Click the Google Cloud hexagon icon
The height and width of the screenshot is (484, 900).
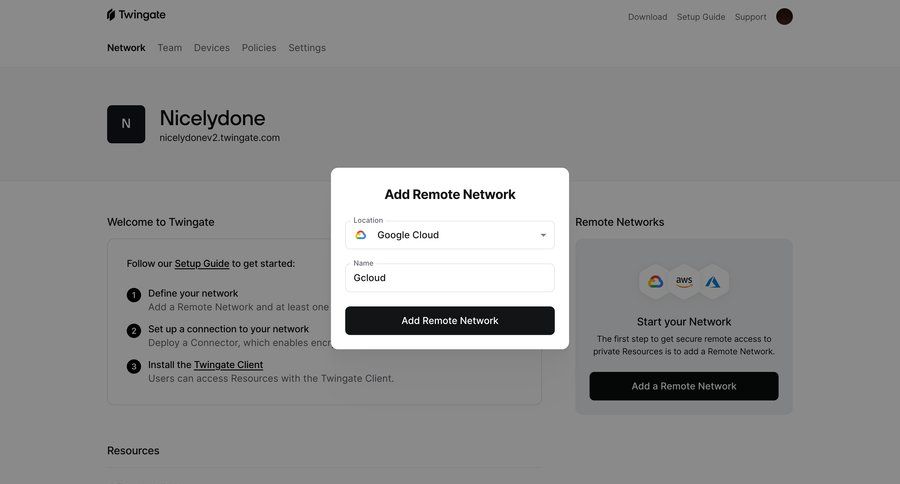click(655, 281)
